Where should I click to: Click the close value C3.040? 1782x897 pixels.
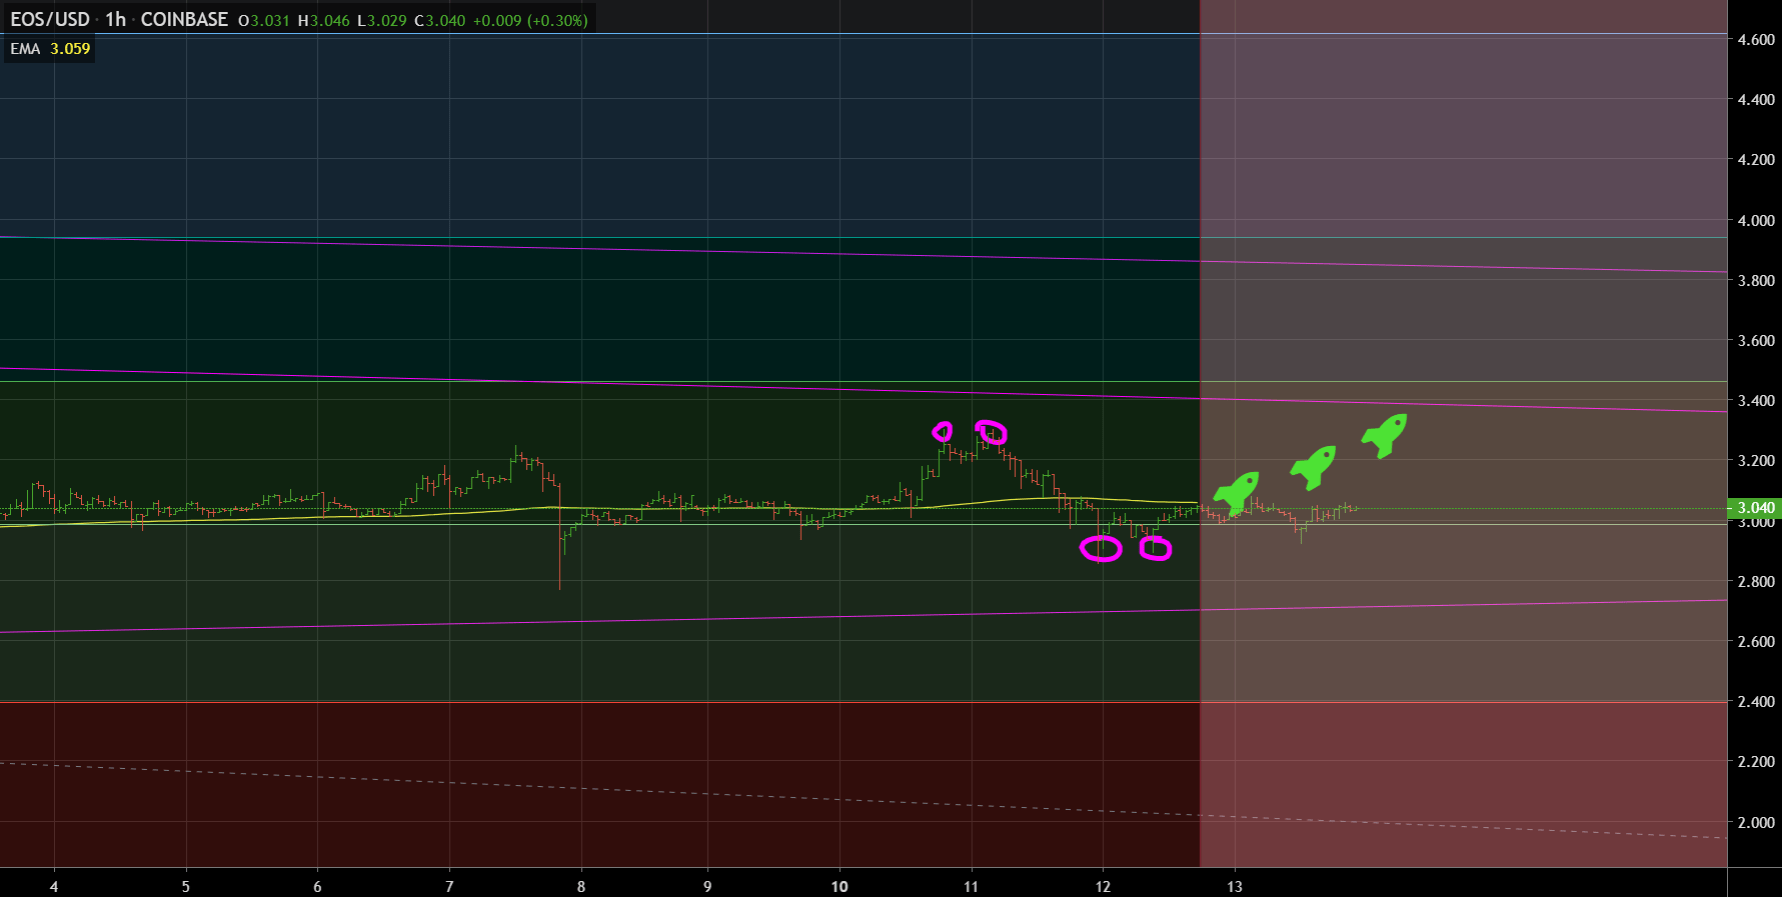click(440, 20)
